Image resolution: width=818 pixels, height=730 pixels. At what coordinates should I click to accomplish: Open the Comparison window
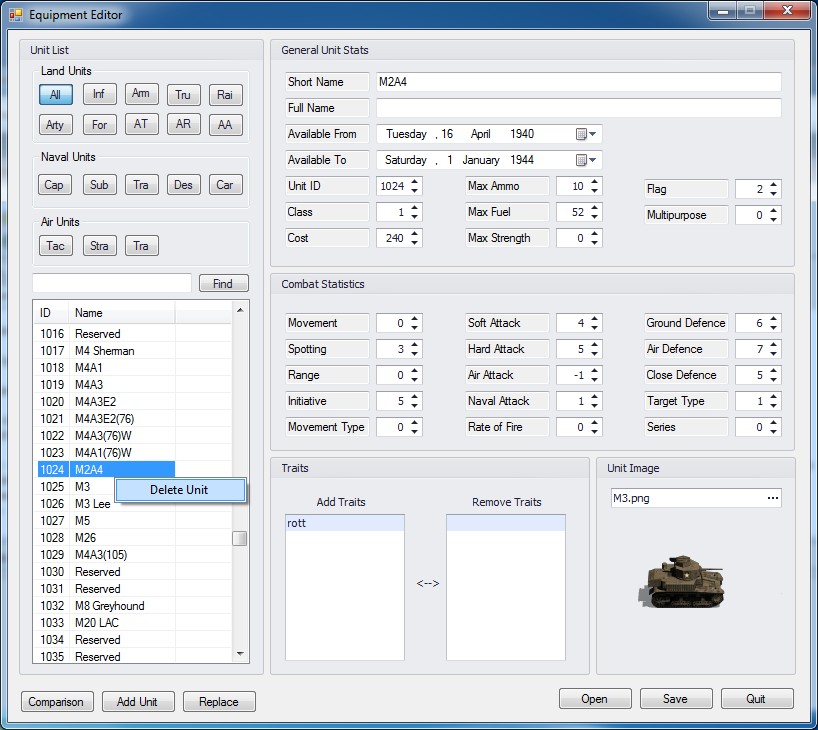point(57,702)
